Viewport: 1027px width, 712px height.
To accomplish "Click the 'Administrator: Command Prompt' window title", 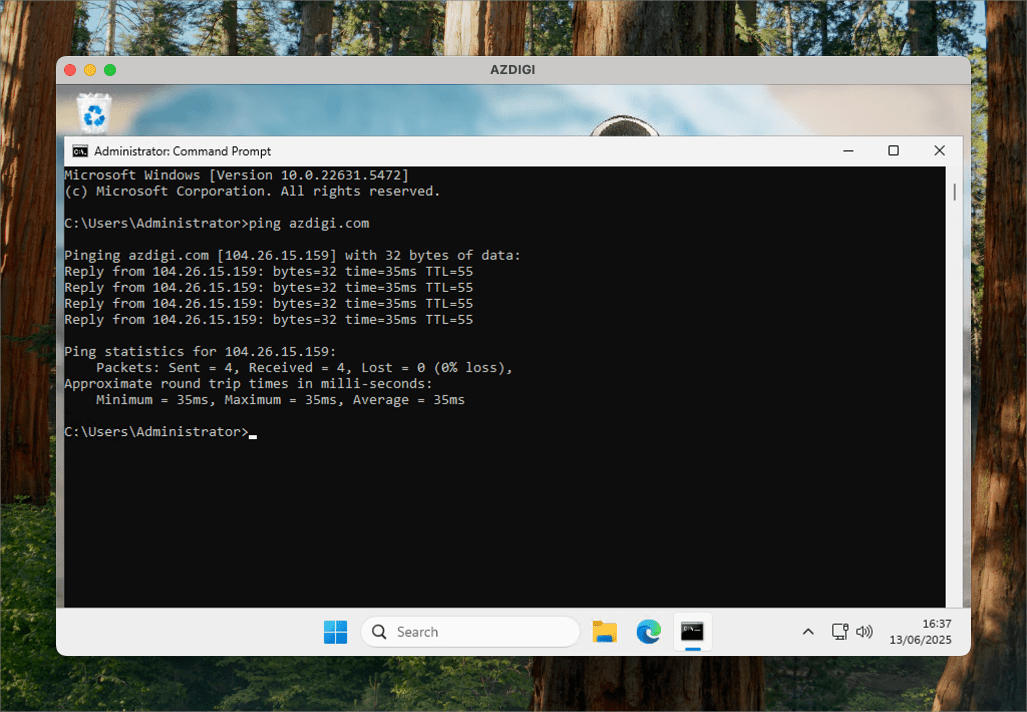I will click(x=182, y=151).
